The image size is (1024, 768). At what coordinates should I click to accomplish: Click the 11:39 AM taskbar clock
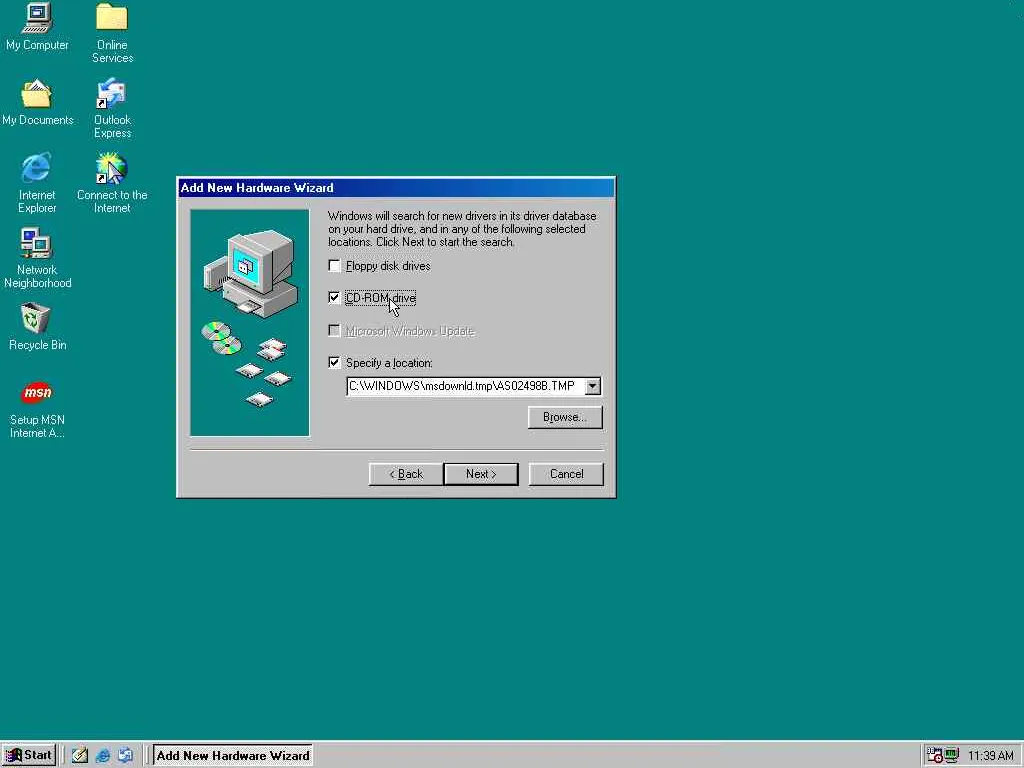pos(990,756)
